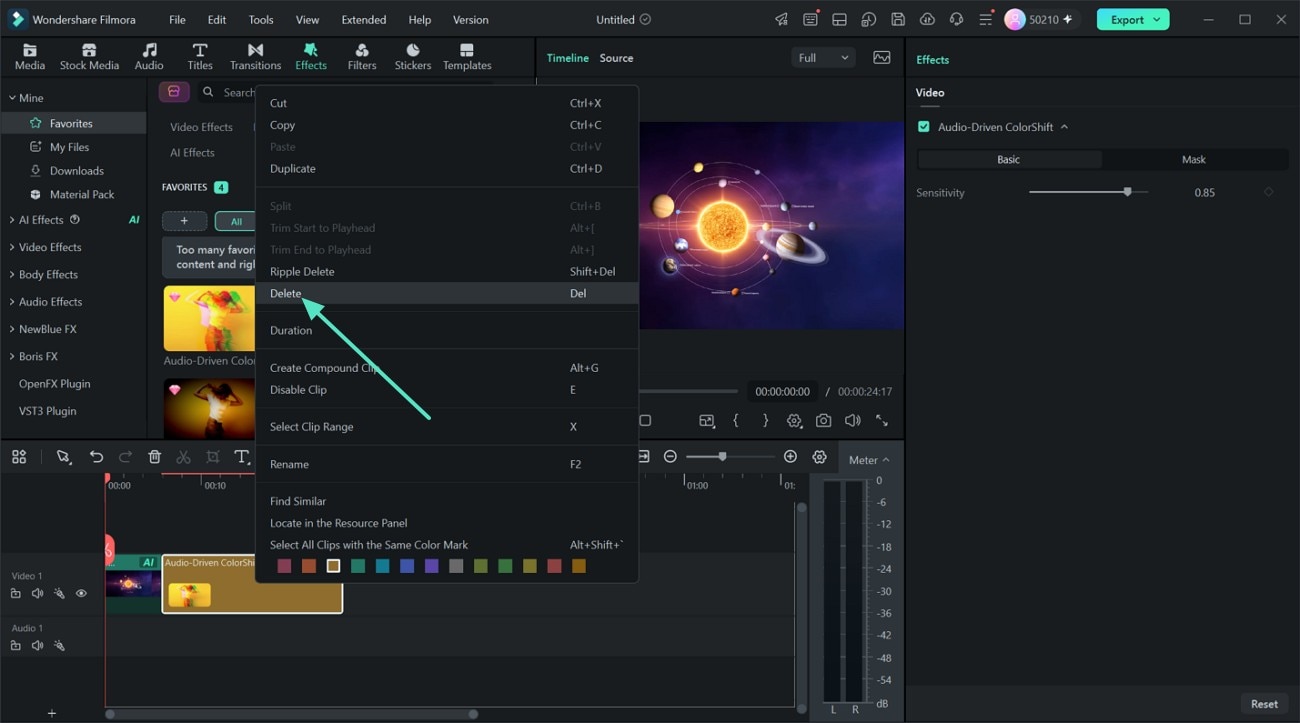
Task: Mute the Video 1 track
Action: point(37,594)
